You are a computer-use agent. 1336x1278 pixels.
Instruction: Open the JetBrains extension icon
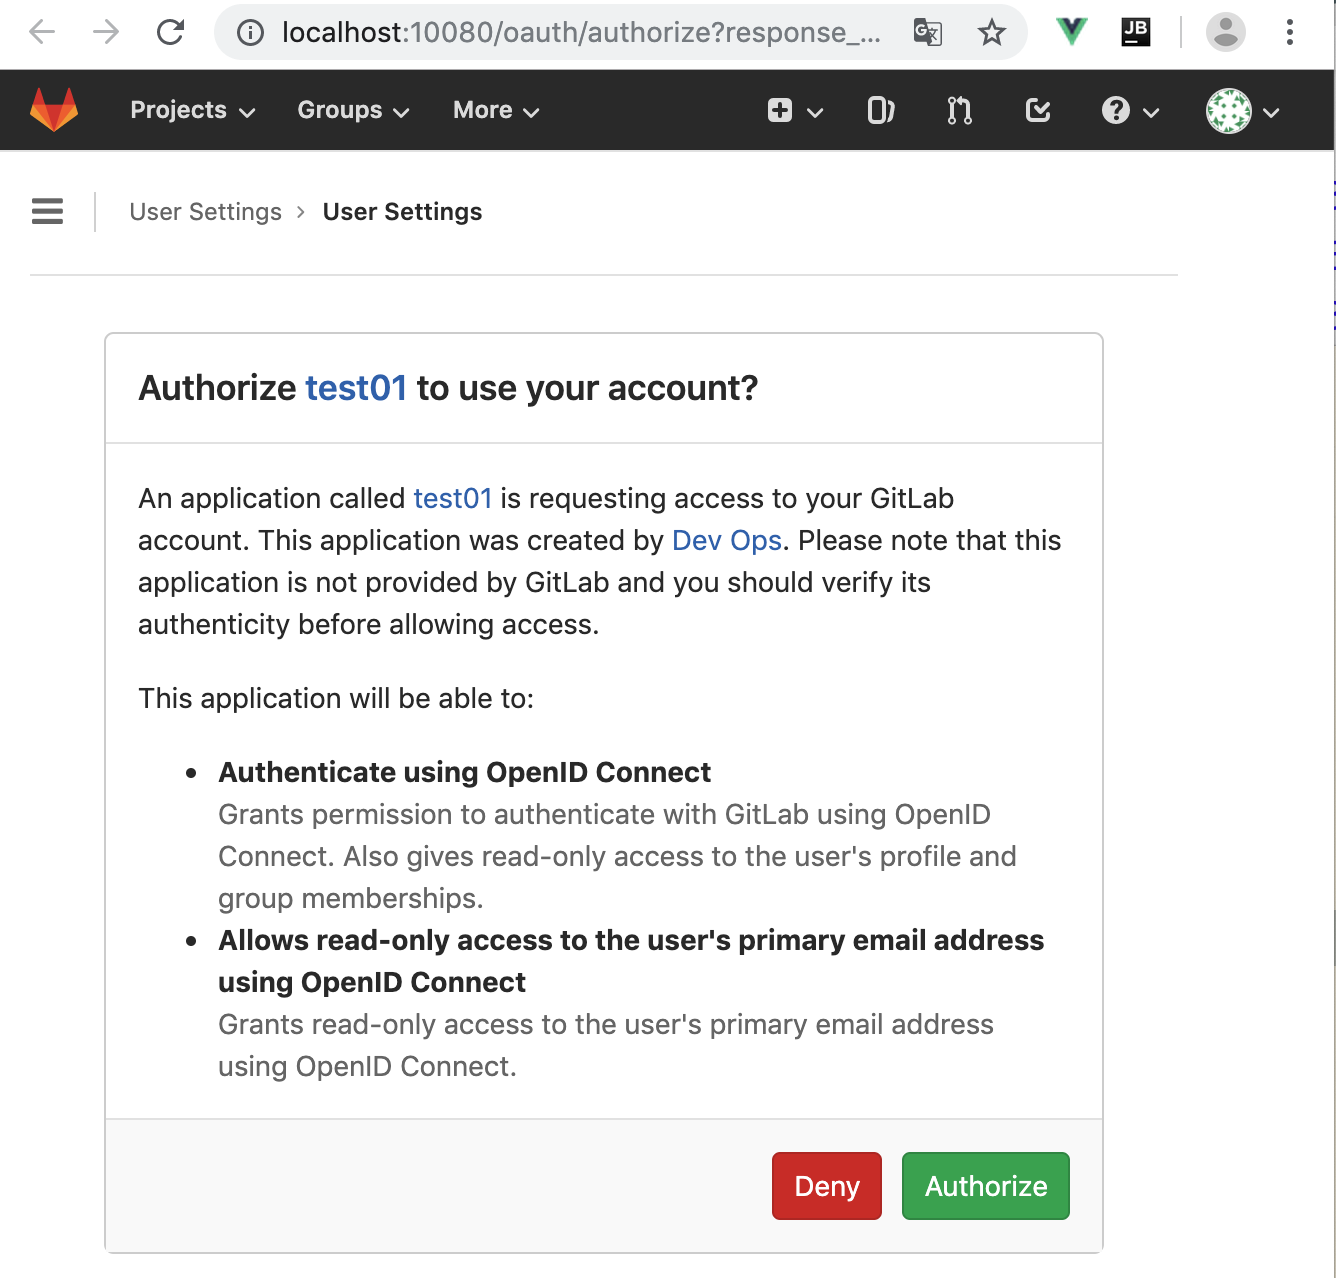pos(1136,32)
